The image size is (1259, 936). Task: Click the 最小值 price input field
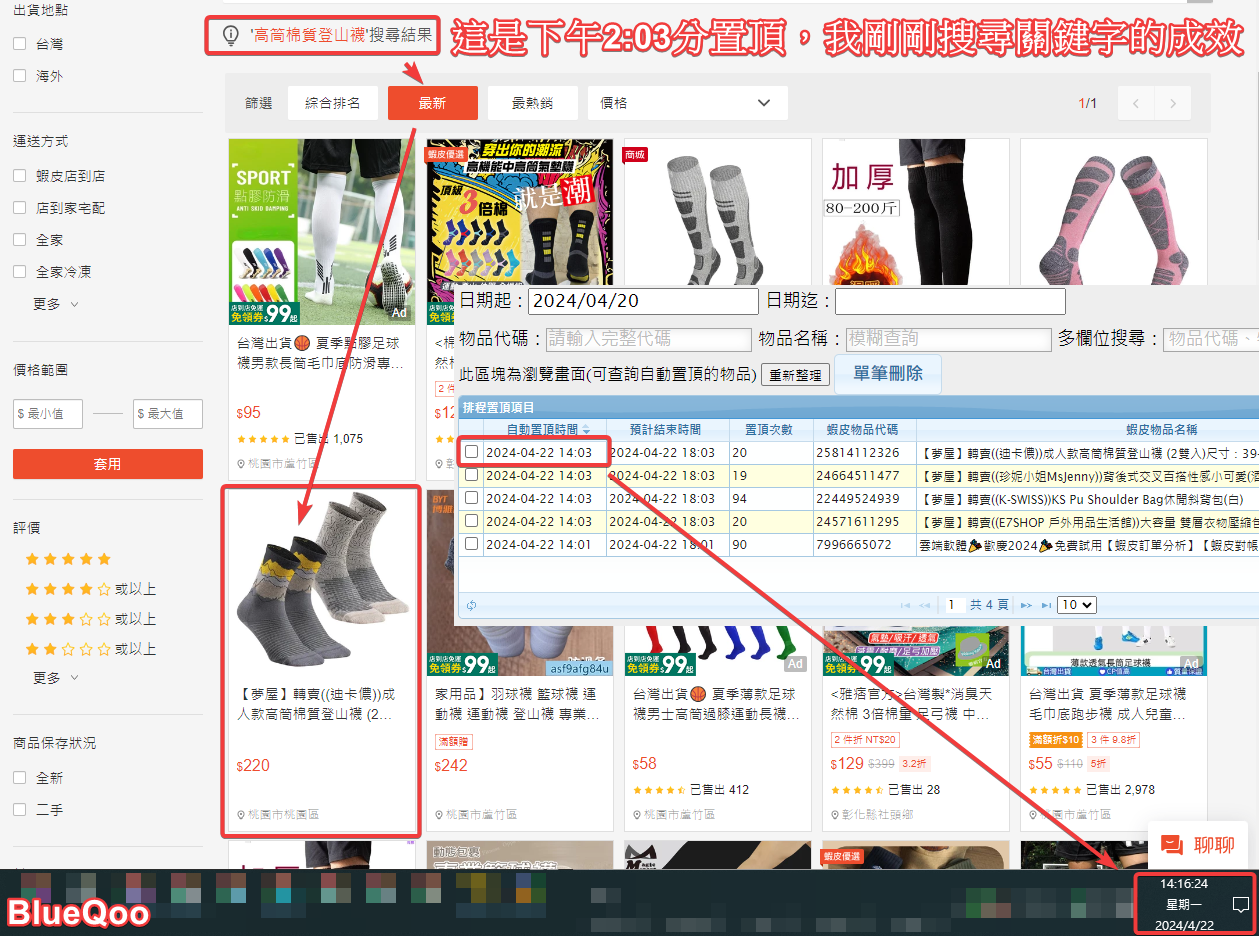48,413
